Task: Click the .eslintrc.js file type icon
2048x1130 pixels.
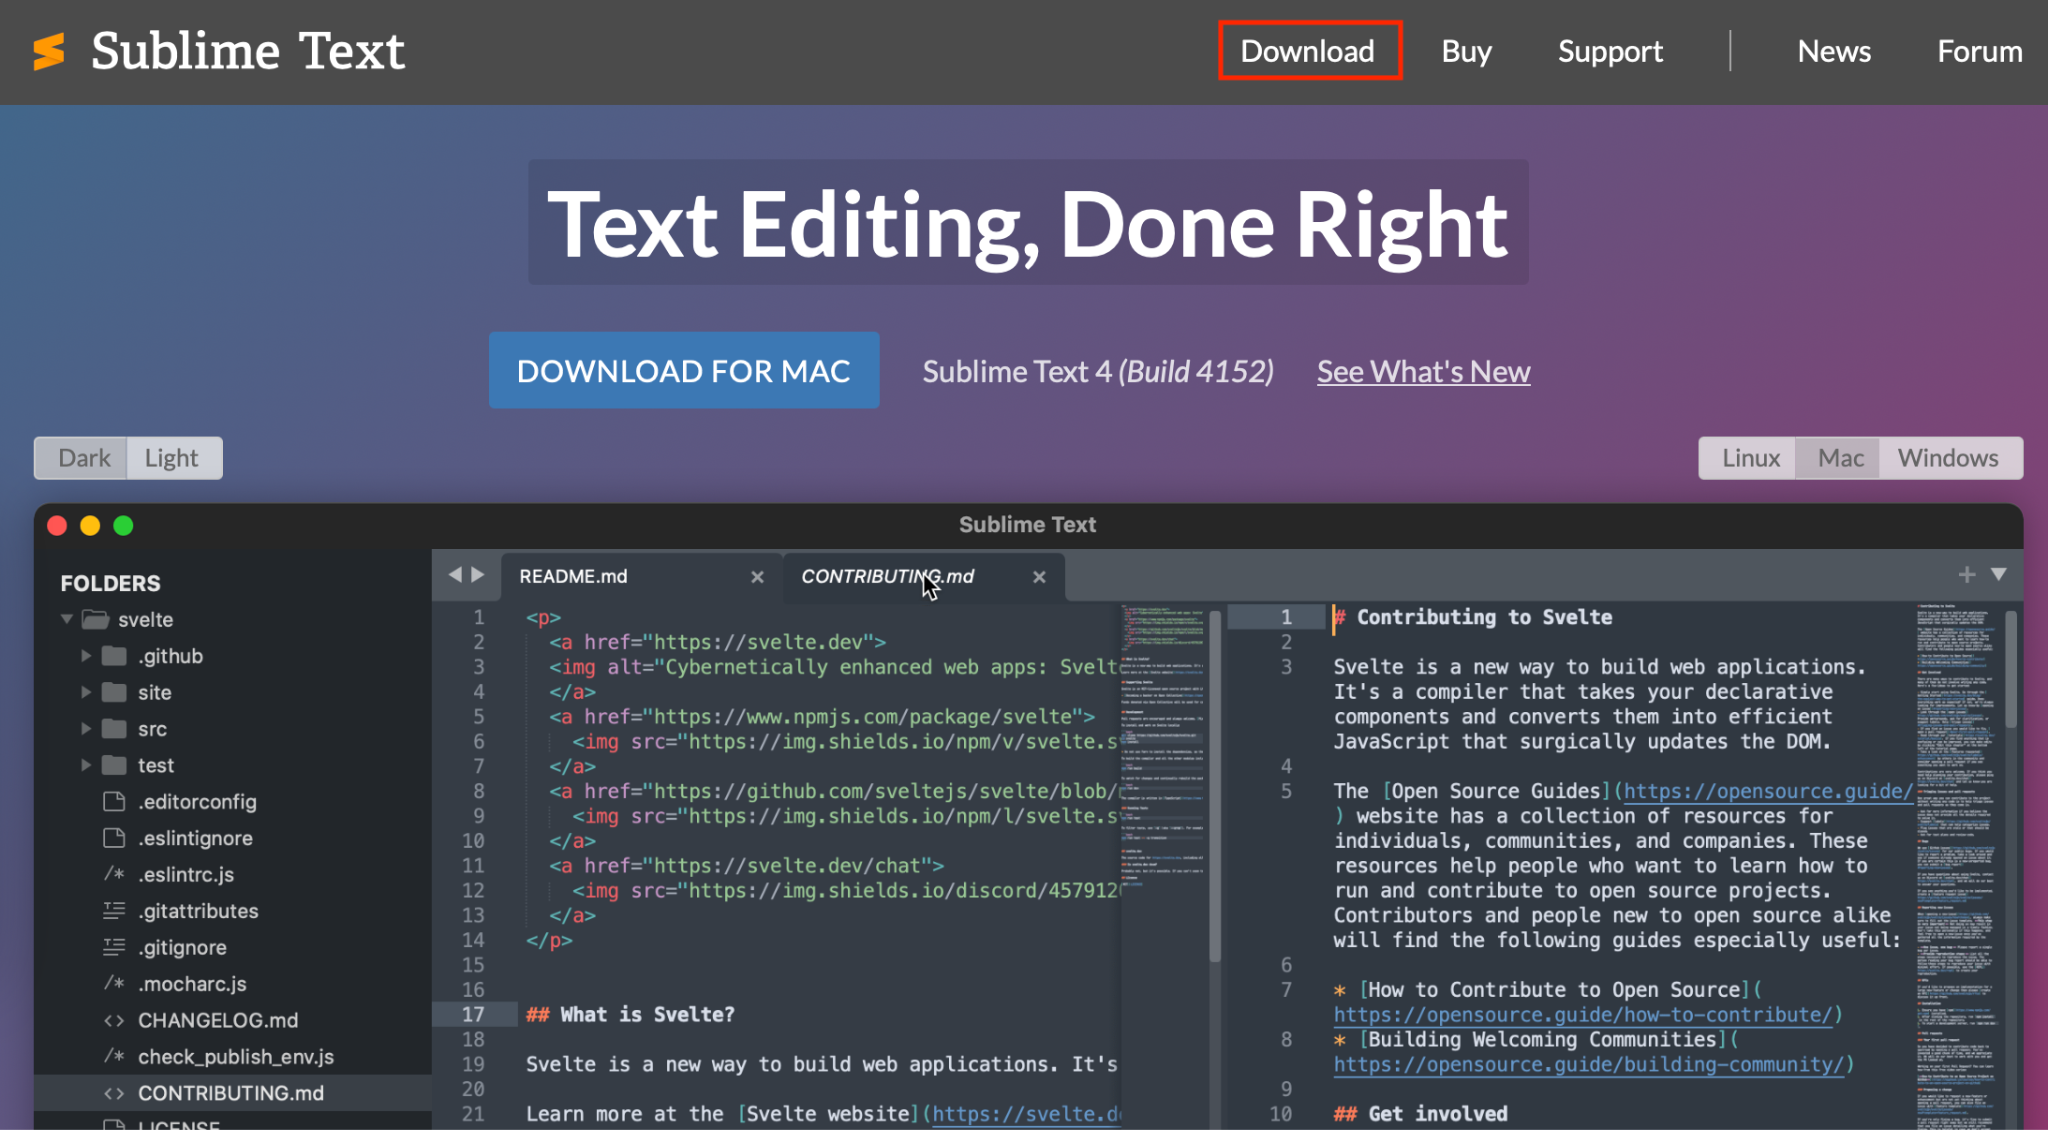Action: [115, 874]
